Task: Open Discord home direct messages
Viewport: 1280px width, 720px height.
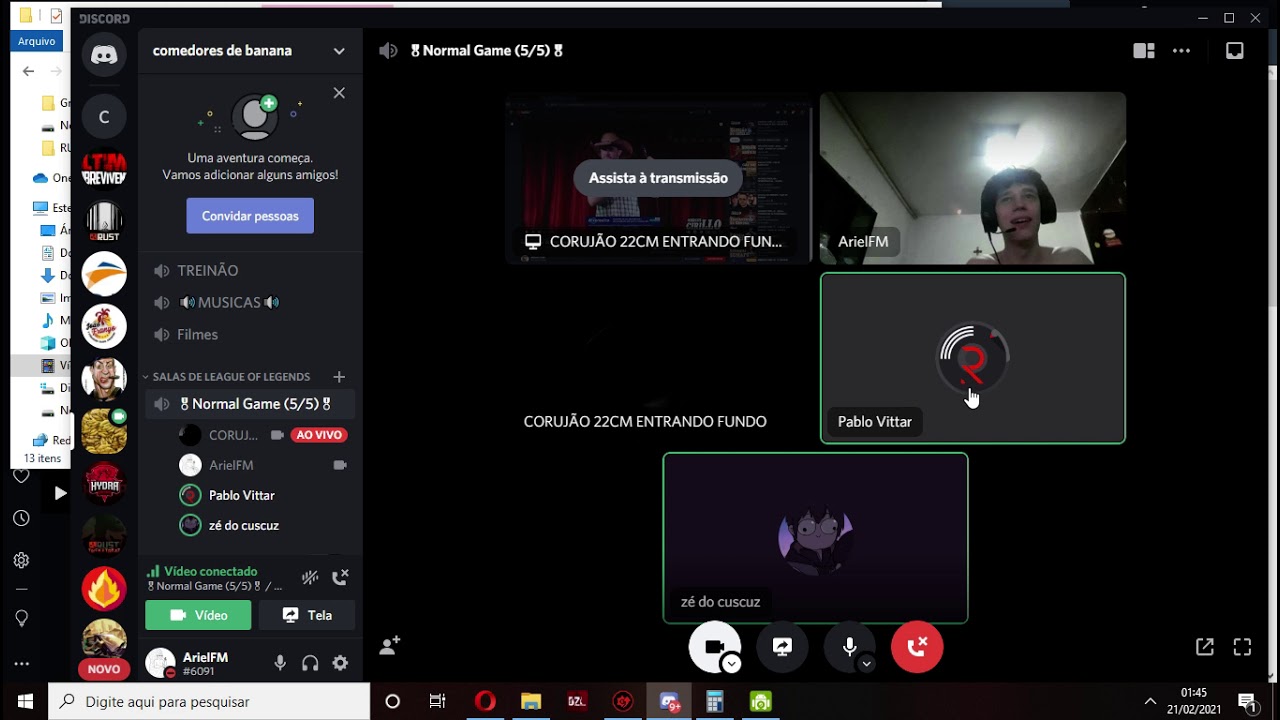Action: point(104,54)
